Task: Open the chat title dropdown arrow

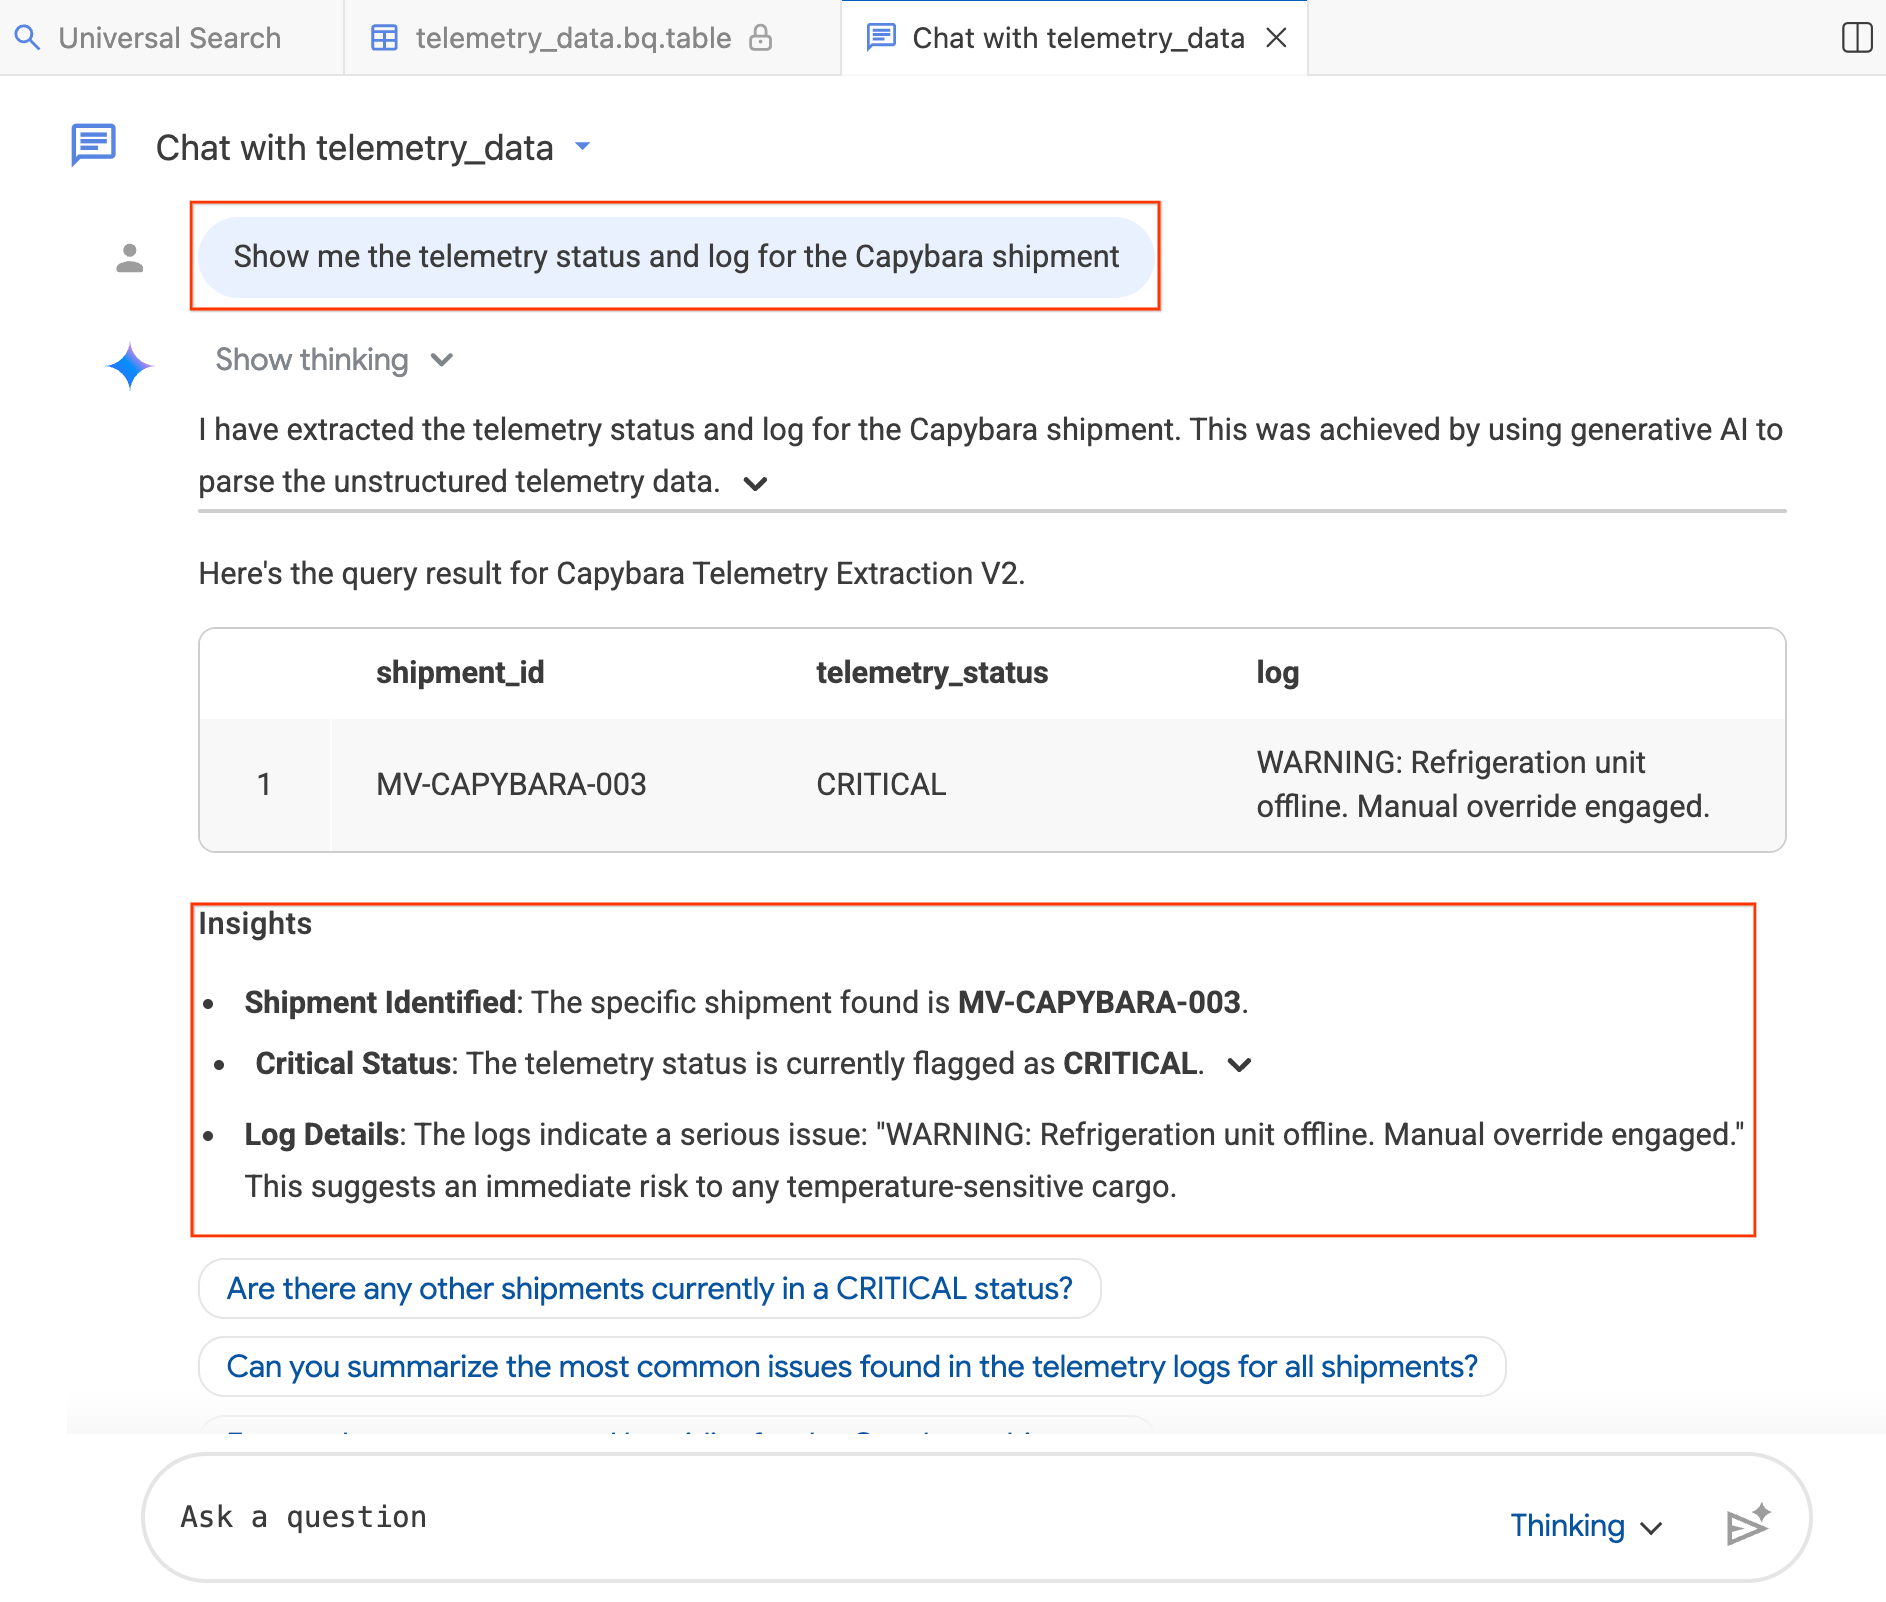Action: 583,147
